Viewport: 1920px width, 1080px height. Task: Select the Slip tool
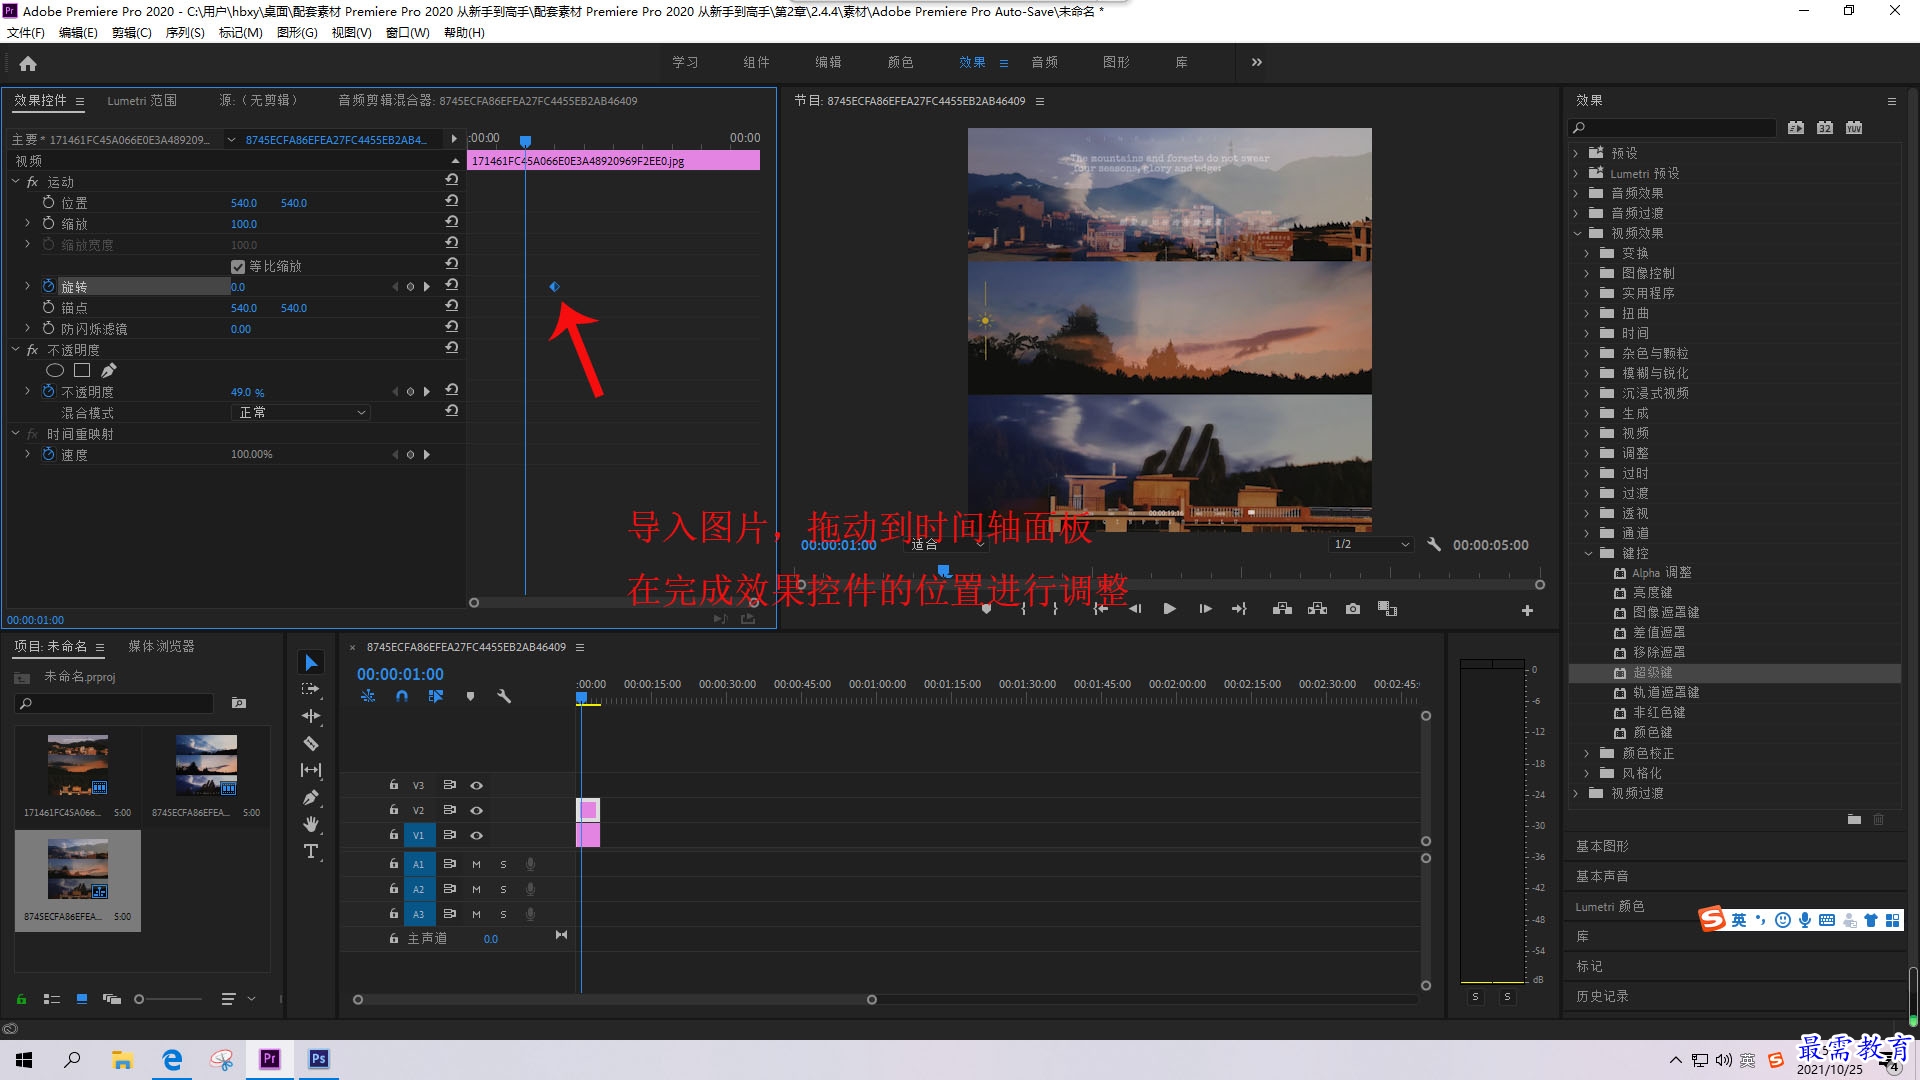311,770
